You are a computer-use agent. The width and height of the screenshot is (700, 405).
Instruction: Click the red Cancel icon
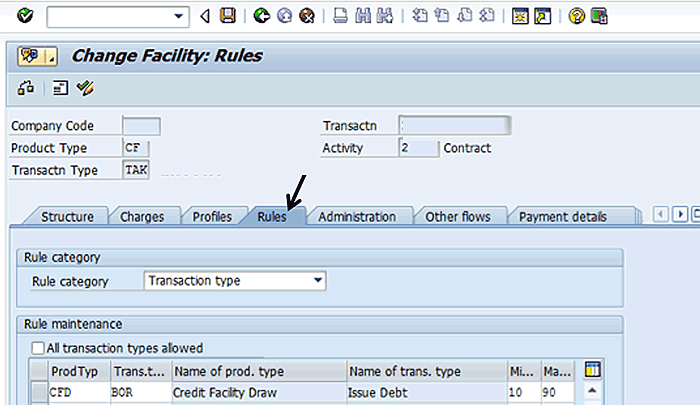coord(306,16)
